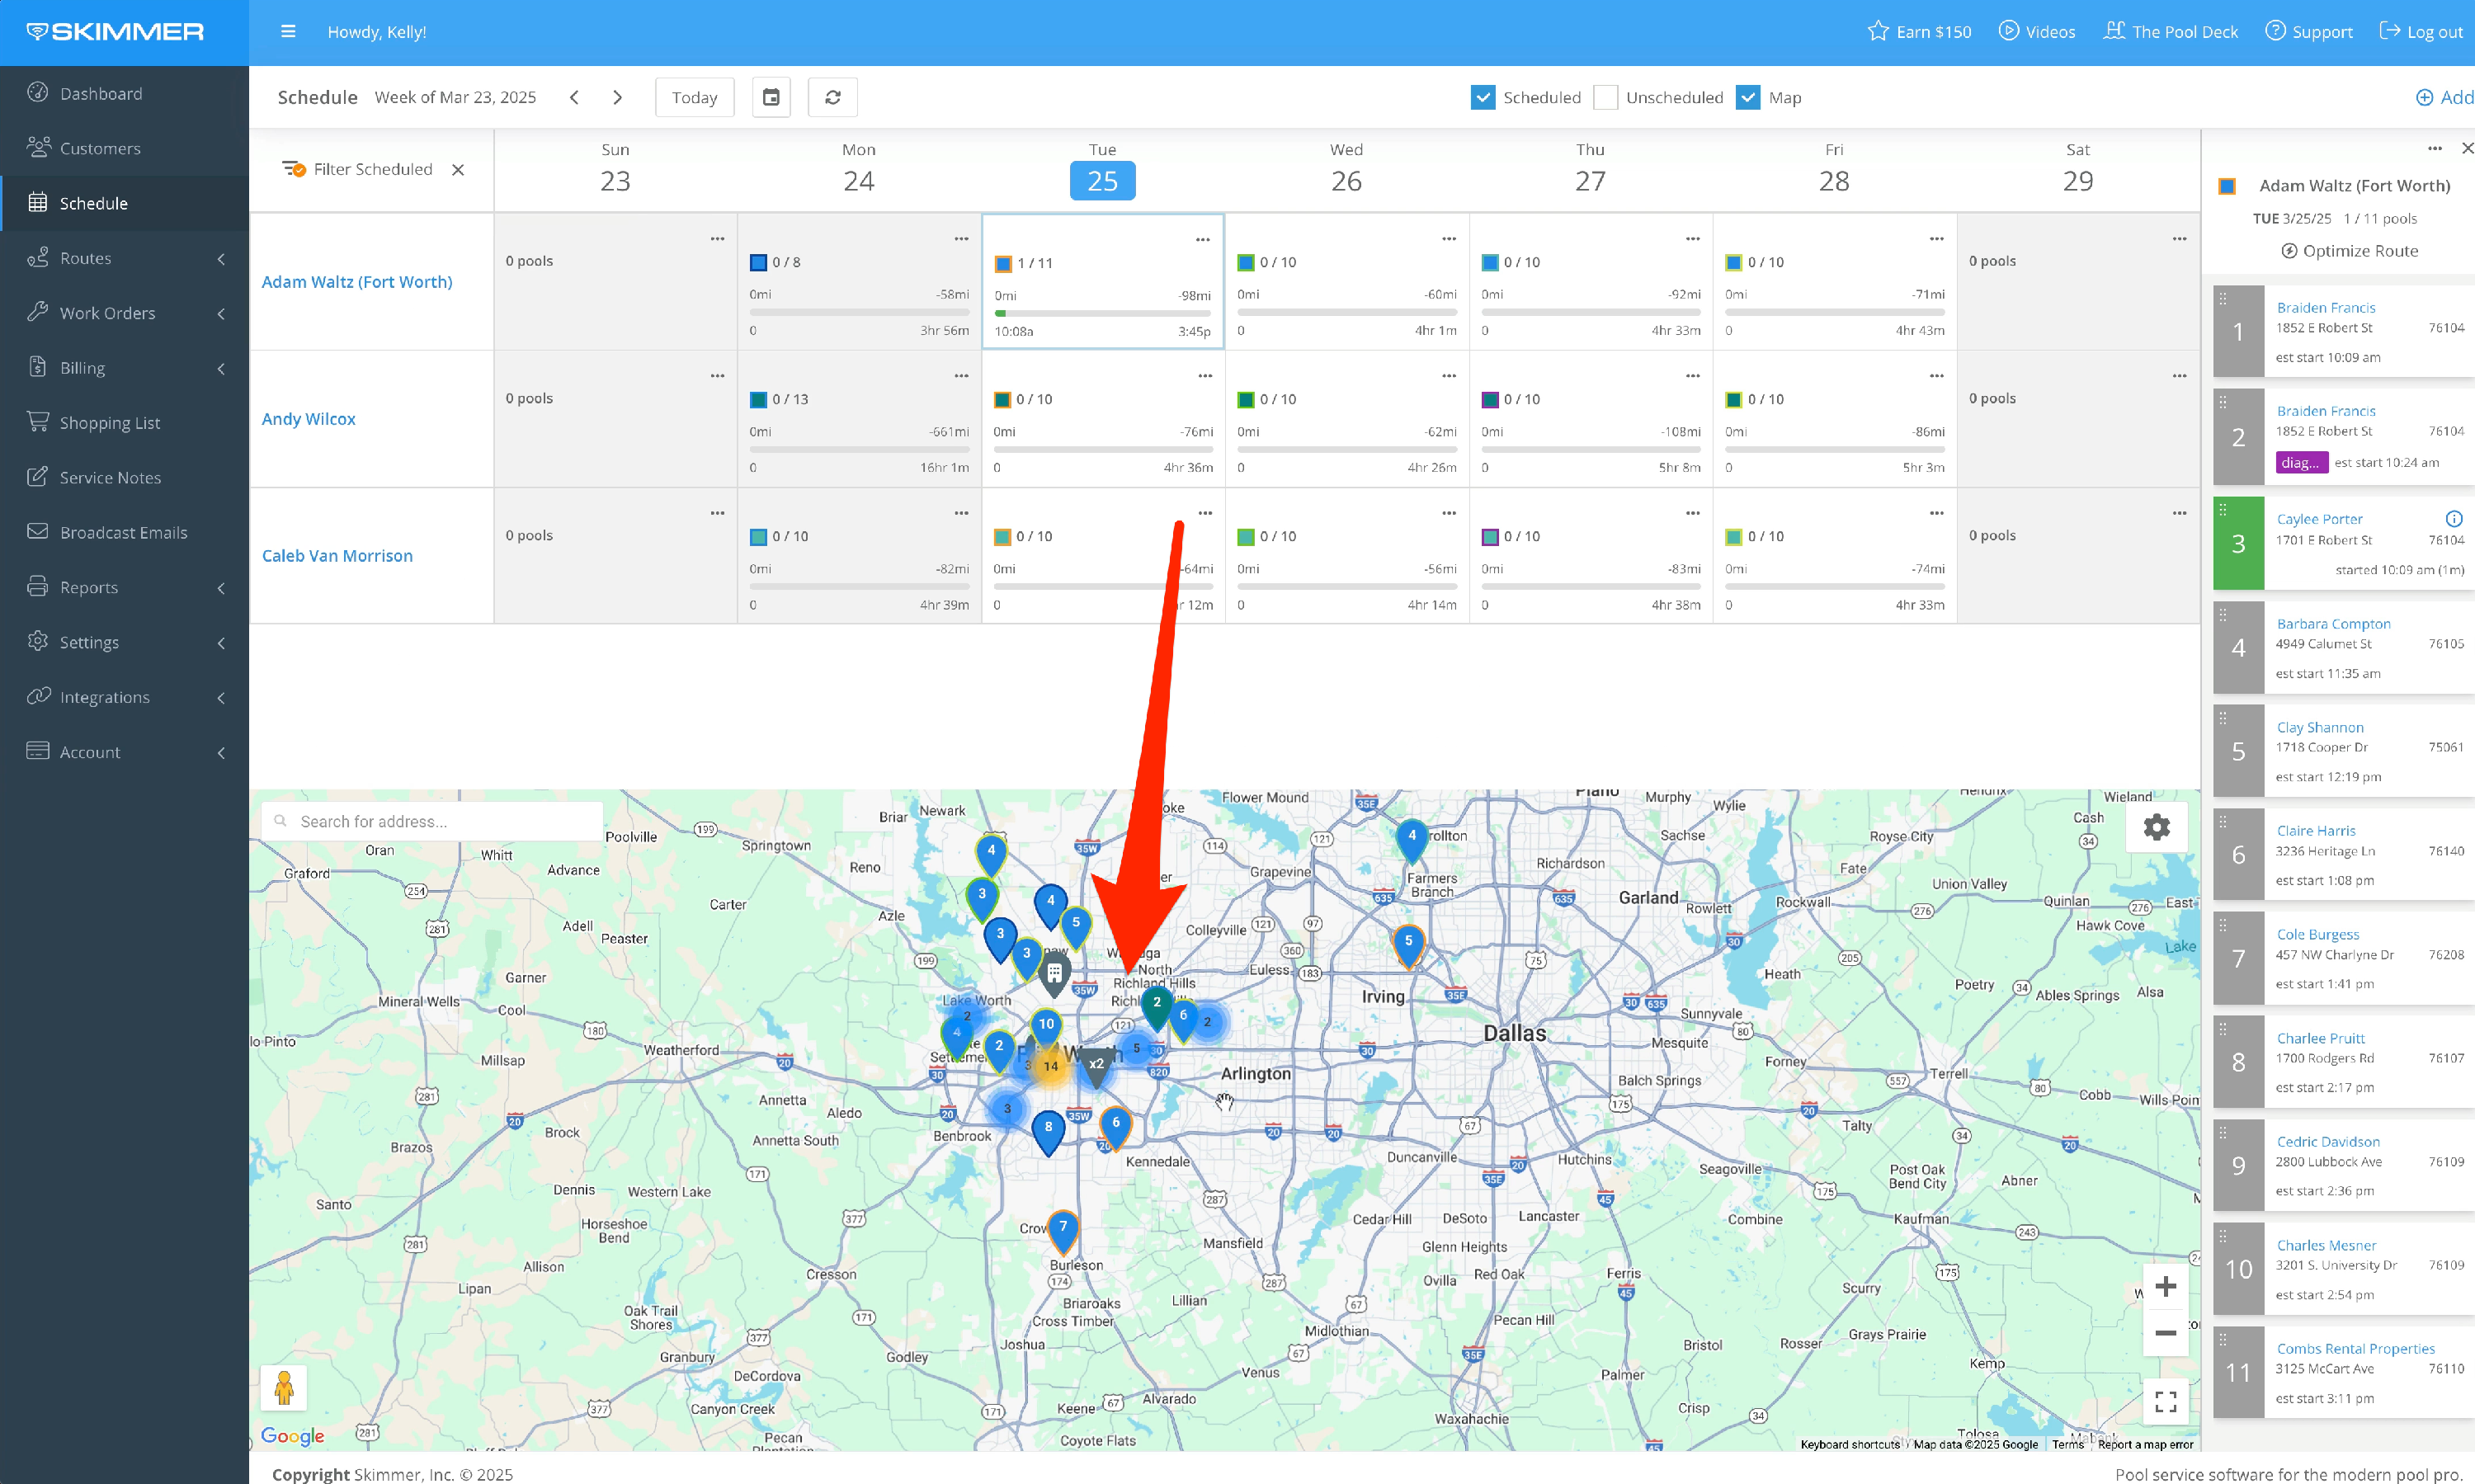This screenshot has width=2475, height=1484.
Task: Click info icon on Caylee Porter stop
Action: tap(2453, 518)
